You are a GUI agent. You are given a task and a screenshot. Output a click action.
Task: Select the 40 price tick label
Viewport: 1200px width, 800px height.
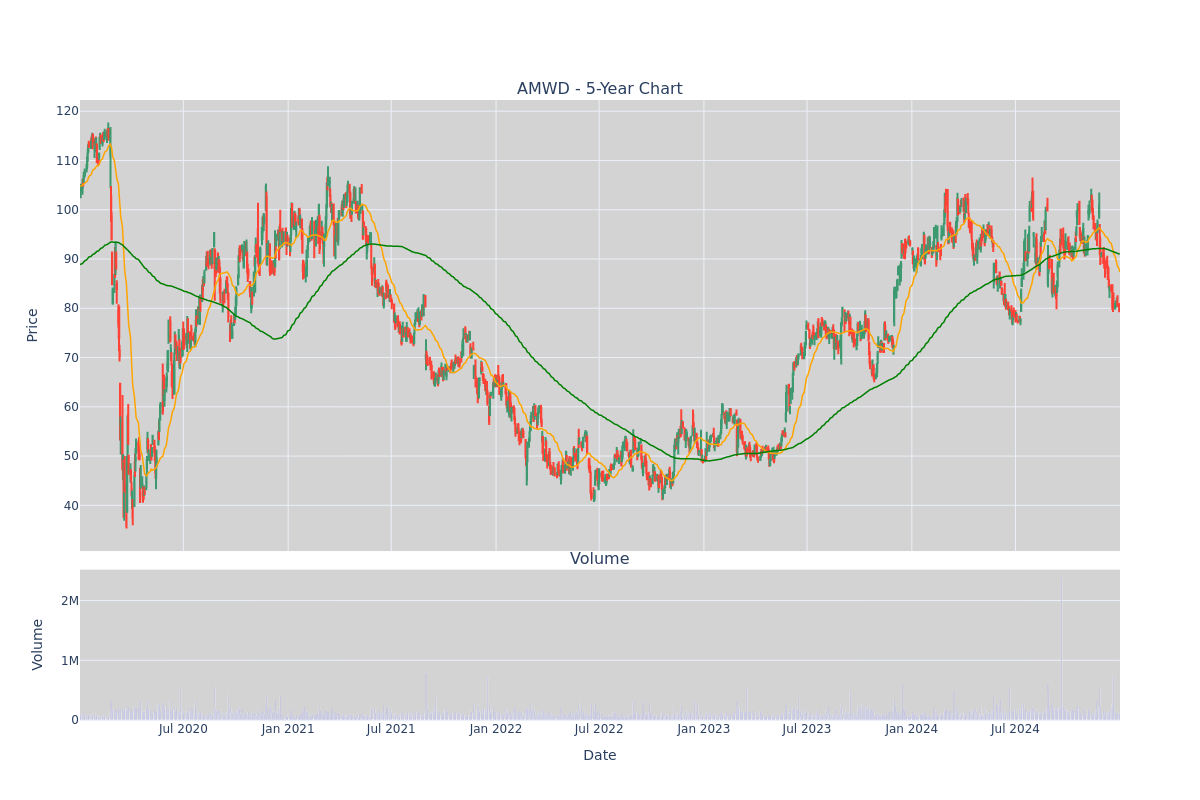[x=70, y=506]
